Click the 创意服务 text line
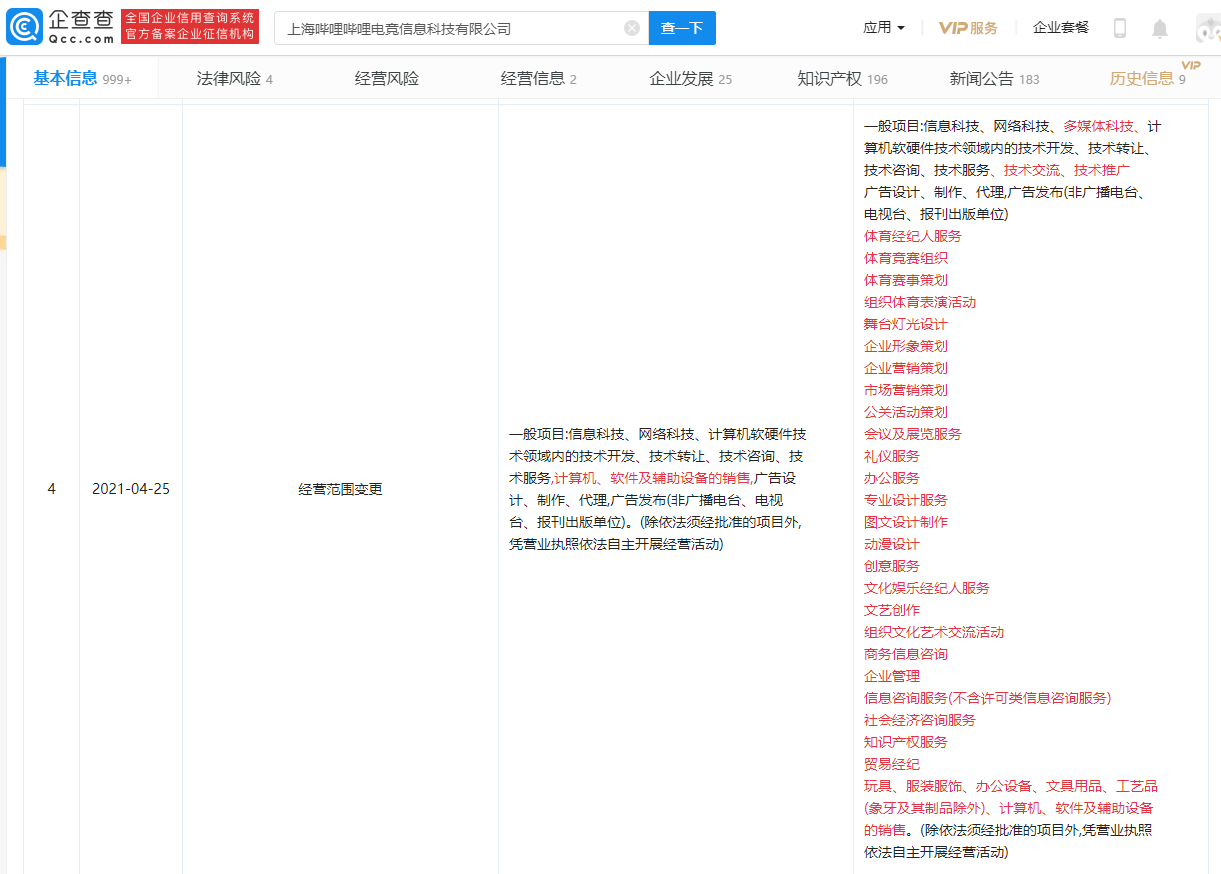The width and height of the screenshot is (1221, 874). coord(892,566)
